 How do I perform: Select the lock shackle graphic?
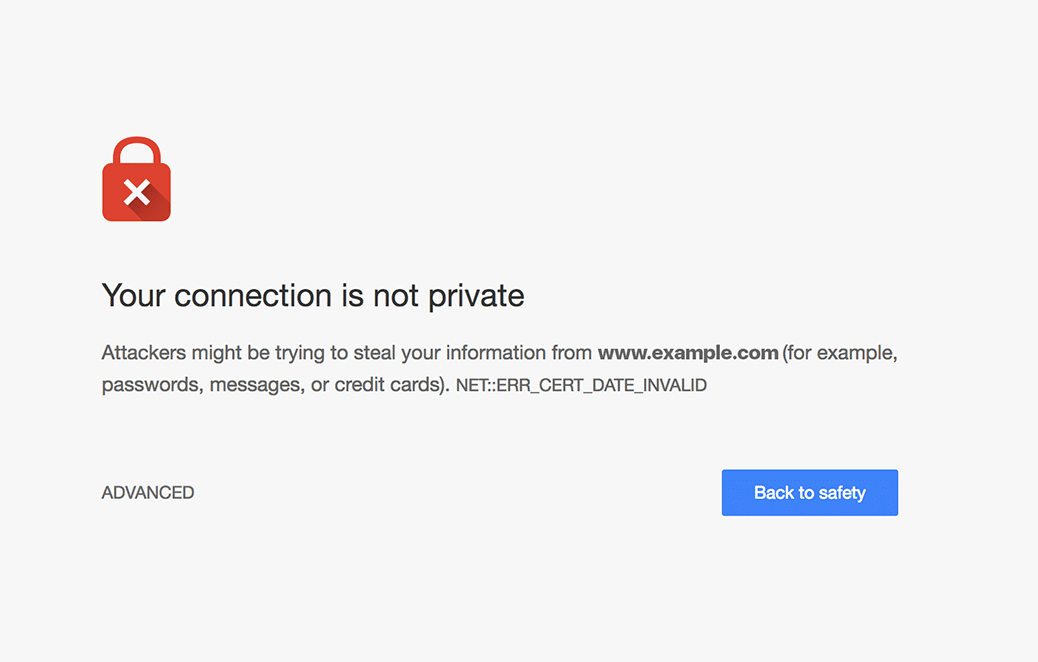136,150
